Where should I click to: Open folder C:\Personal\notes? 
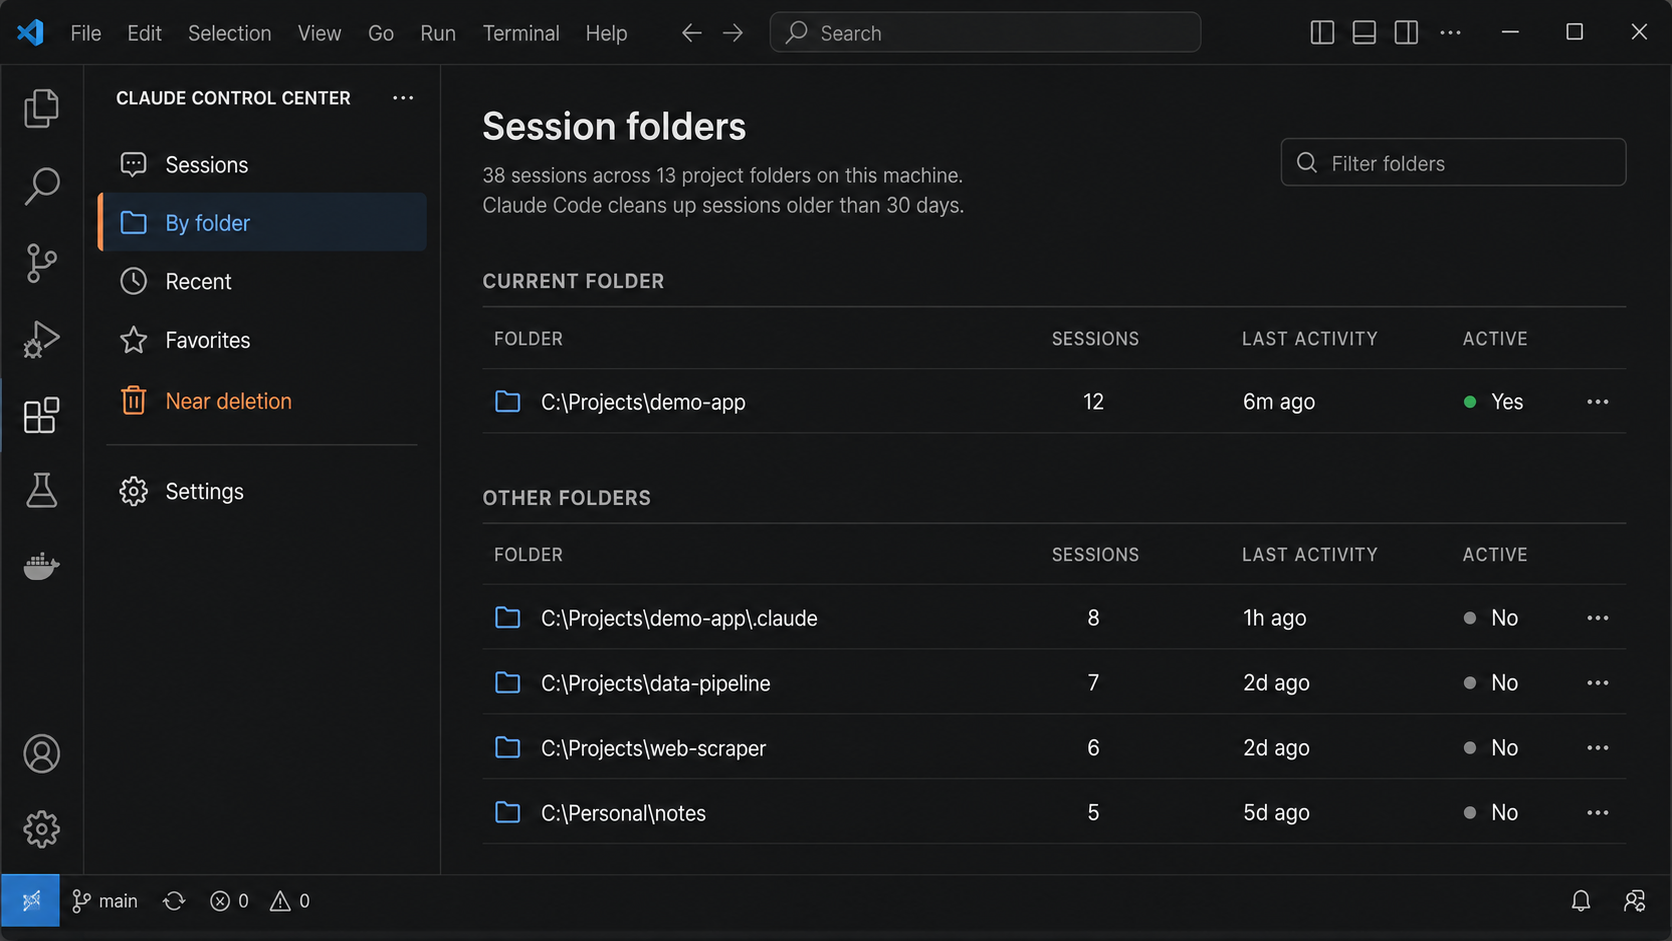[x=623, y=813]
